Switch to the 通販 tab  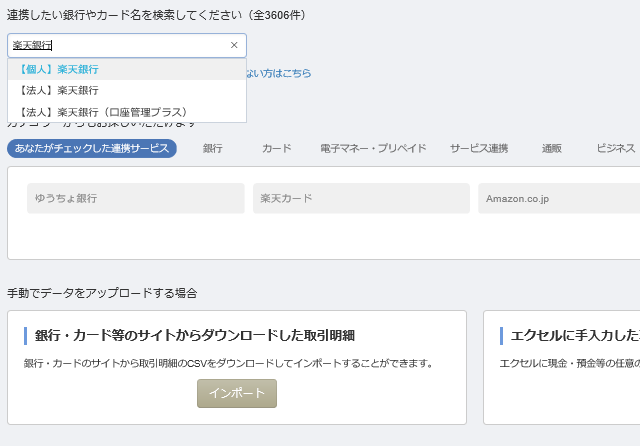(552, 148)
